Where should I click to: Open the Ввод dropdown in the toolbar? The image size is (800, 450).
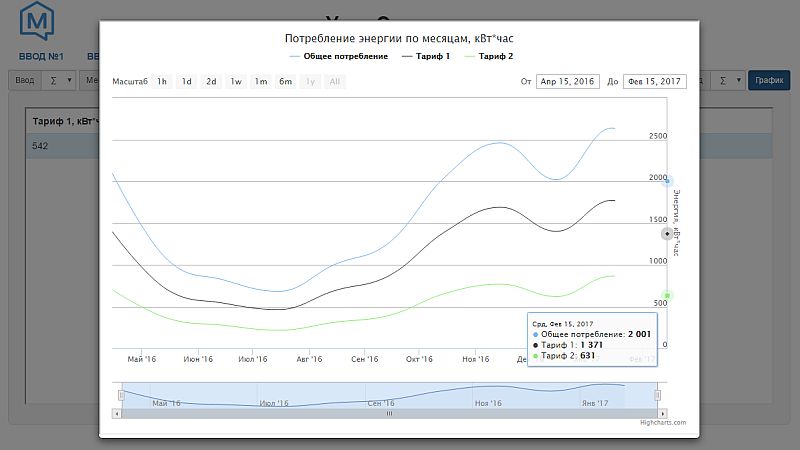click(x=28, y=80)
